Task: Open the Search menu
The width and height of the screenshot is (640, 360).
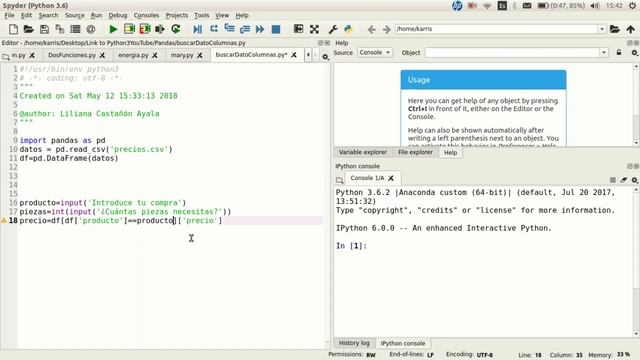Action: tap(48, 15)
